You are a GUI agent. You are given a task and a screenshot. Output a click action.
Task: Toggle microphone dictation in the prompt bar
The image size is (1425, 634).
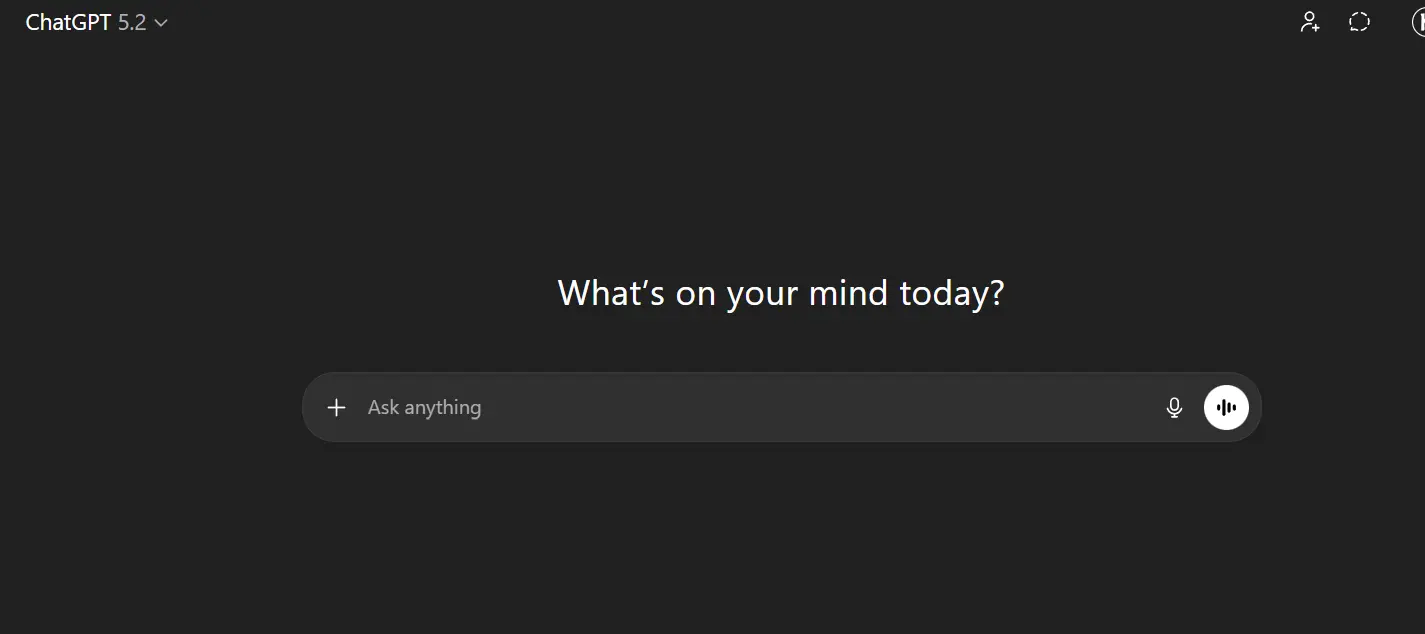click(x=1174, y=407)
